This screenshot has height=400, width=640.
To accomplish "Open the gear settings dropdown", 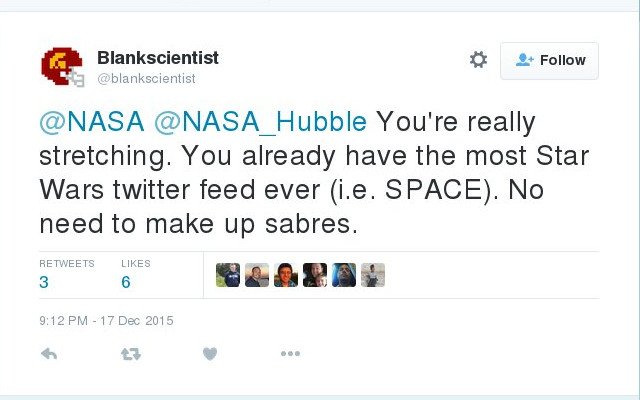I will click(x=478, y=60).
